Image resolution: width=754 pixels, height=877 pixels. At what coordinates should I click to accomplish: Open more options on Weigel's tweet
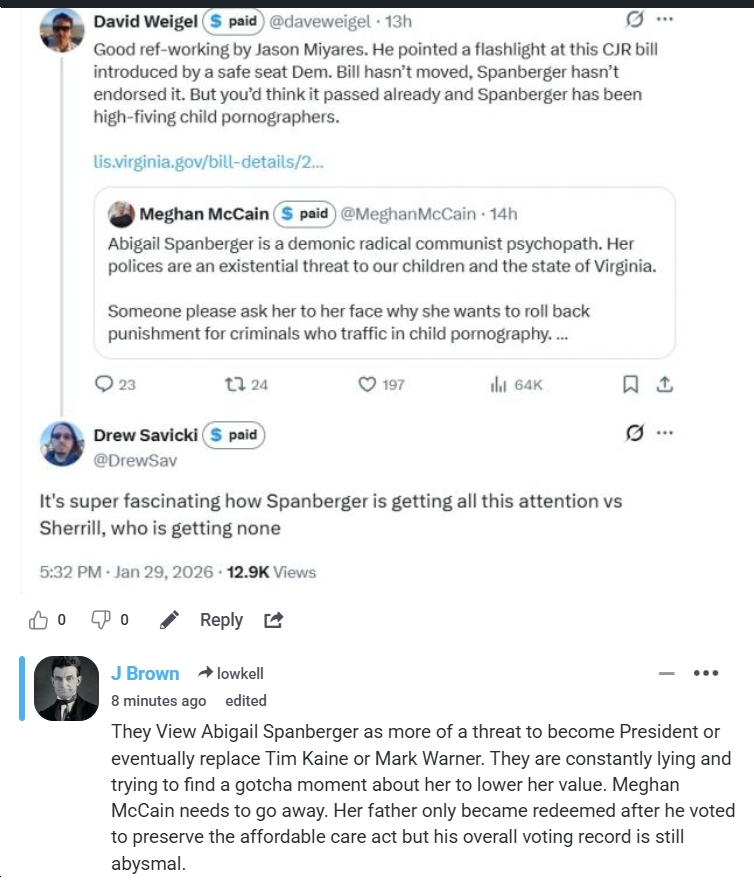click(x=664, y=19)
